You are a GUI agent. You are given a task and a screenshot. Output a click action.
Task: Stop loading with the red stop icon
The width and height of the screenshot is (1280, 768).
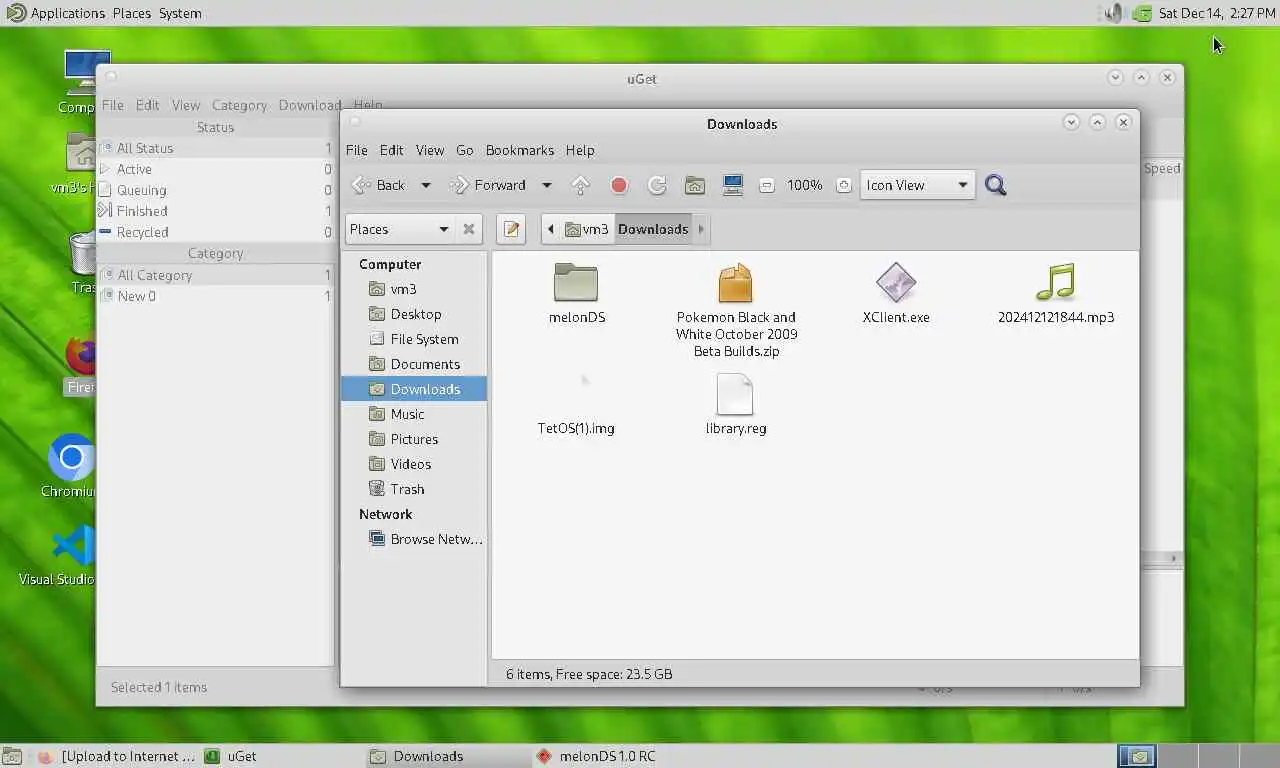pyautogui.click(x=619, y=185)
